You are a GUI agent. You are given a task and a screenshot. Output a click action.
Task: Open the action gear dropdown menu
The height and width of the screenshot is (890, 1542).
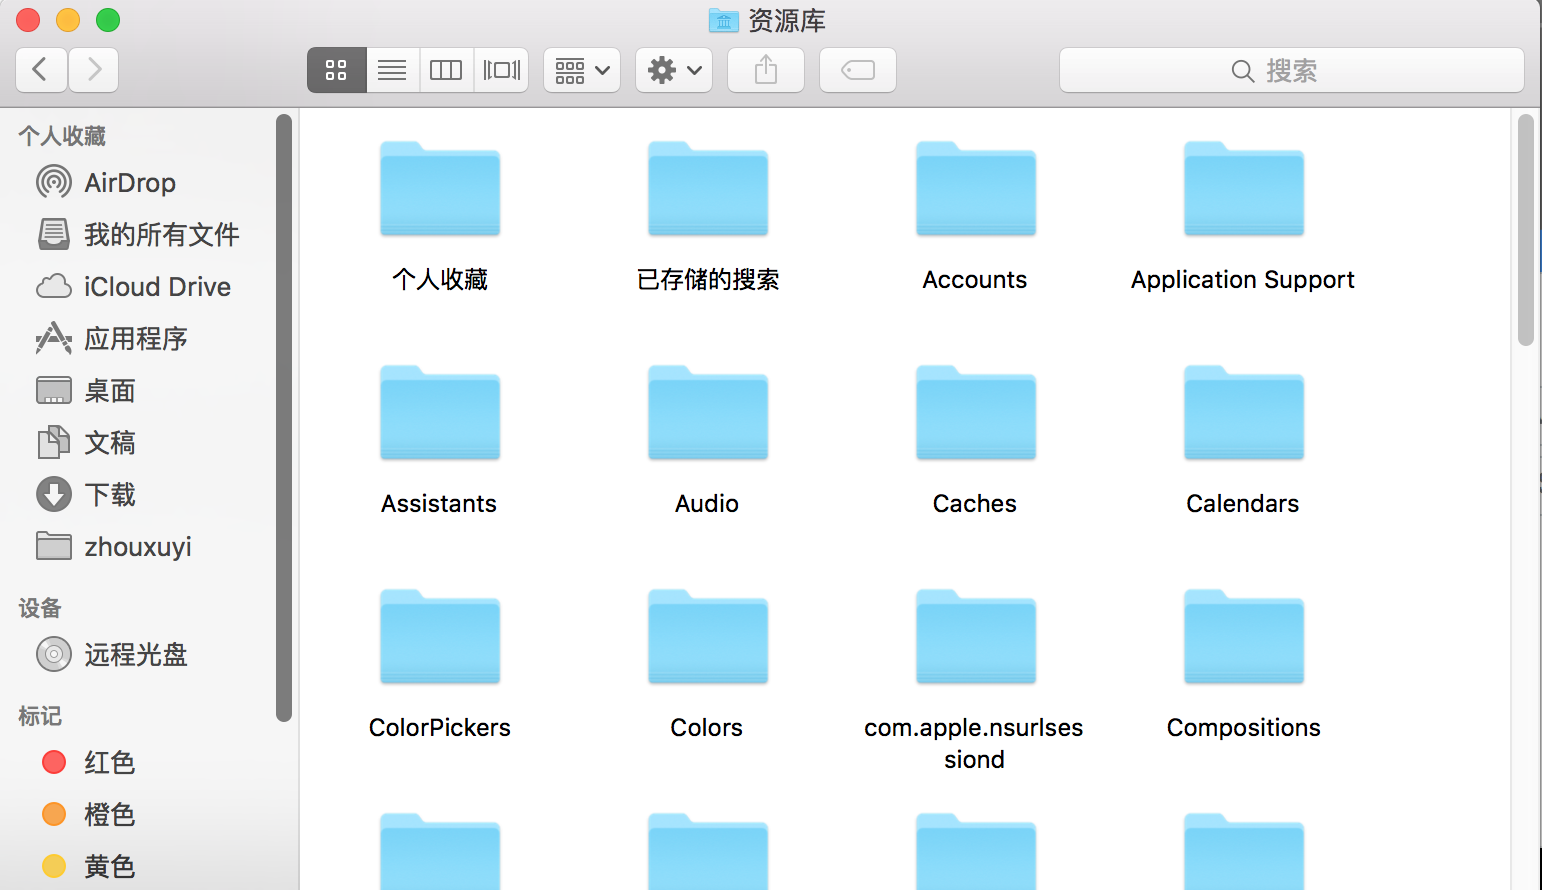click(x=673, y=70)
